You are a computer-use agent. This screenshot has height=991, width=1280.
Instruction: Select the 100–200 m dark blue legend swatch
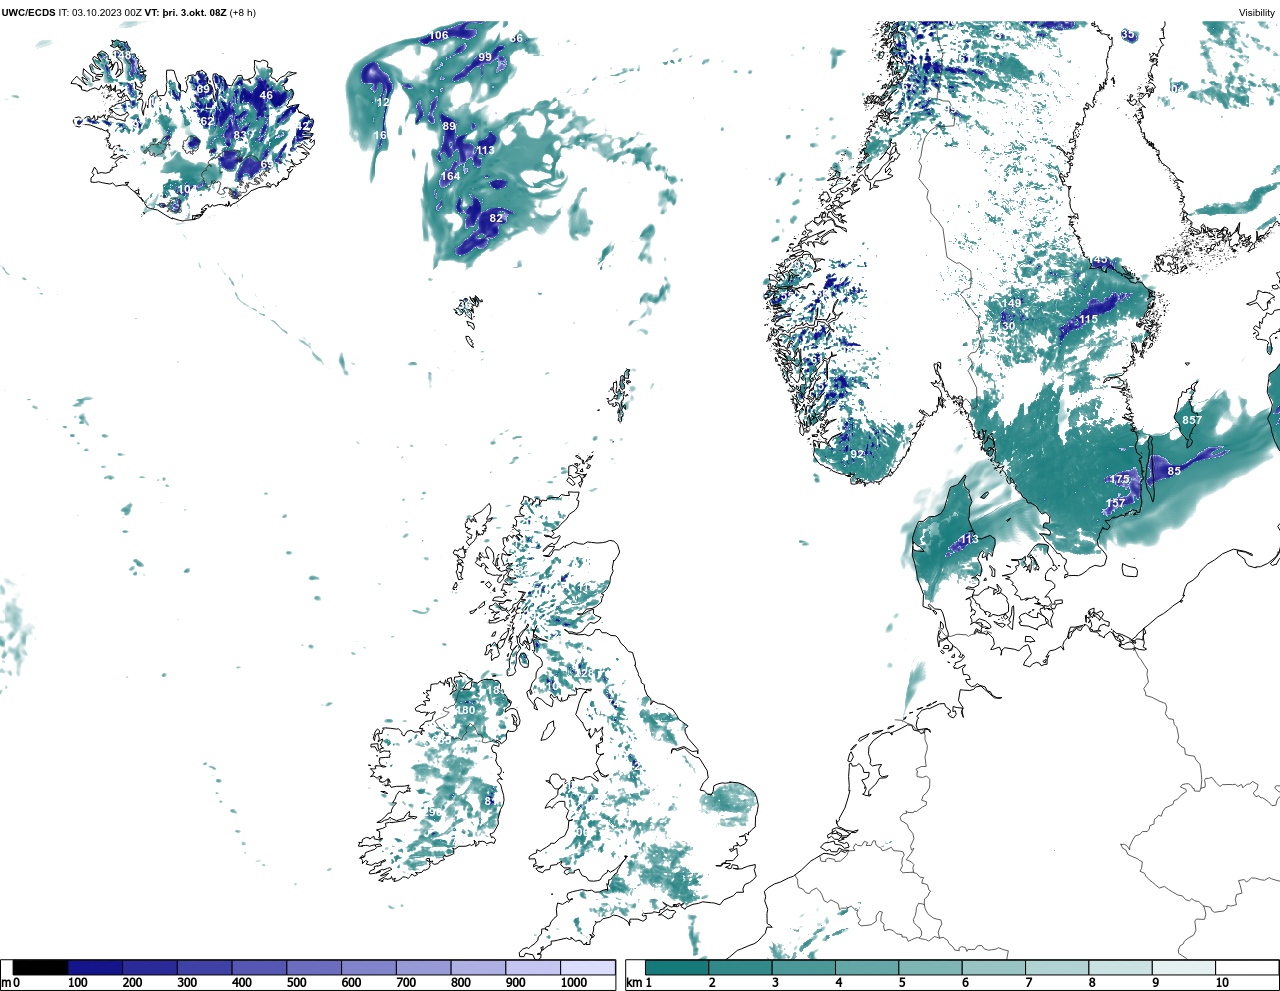95,968
